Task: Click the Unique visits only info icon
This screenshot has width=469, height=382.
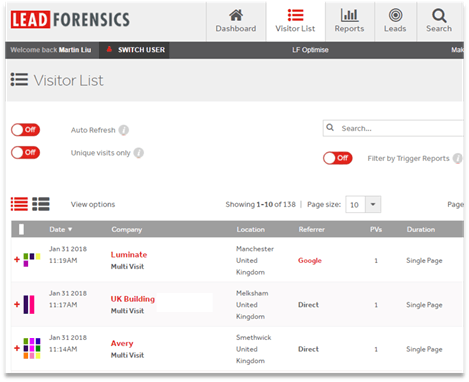Action: 139,153
